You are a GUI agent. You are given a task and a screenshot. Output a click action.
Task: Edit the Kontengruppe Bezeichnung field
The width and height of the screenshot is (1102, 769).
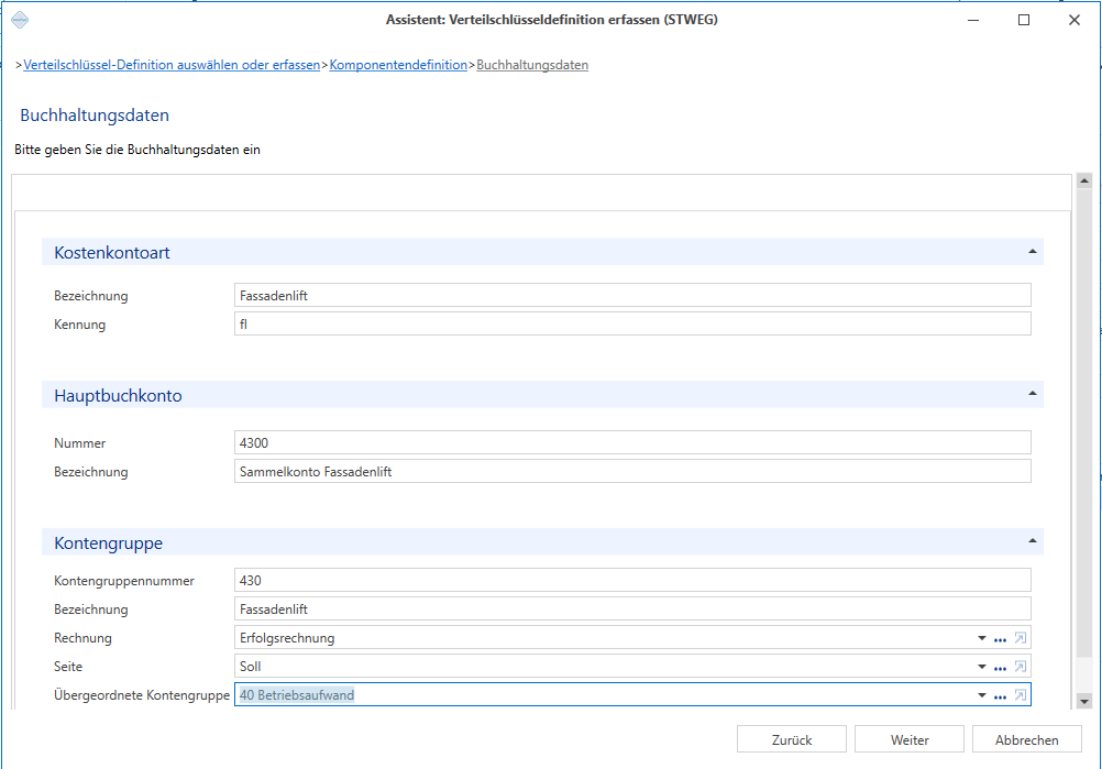click(633, 609)
